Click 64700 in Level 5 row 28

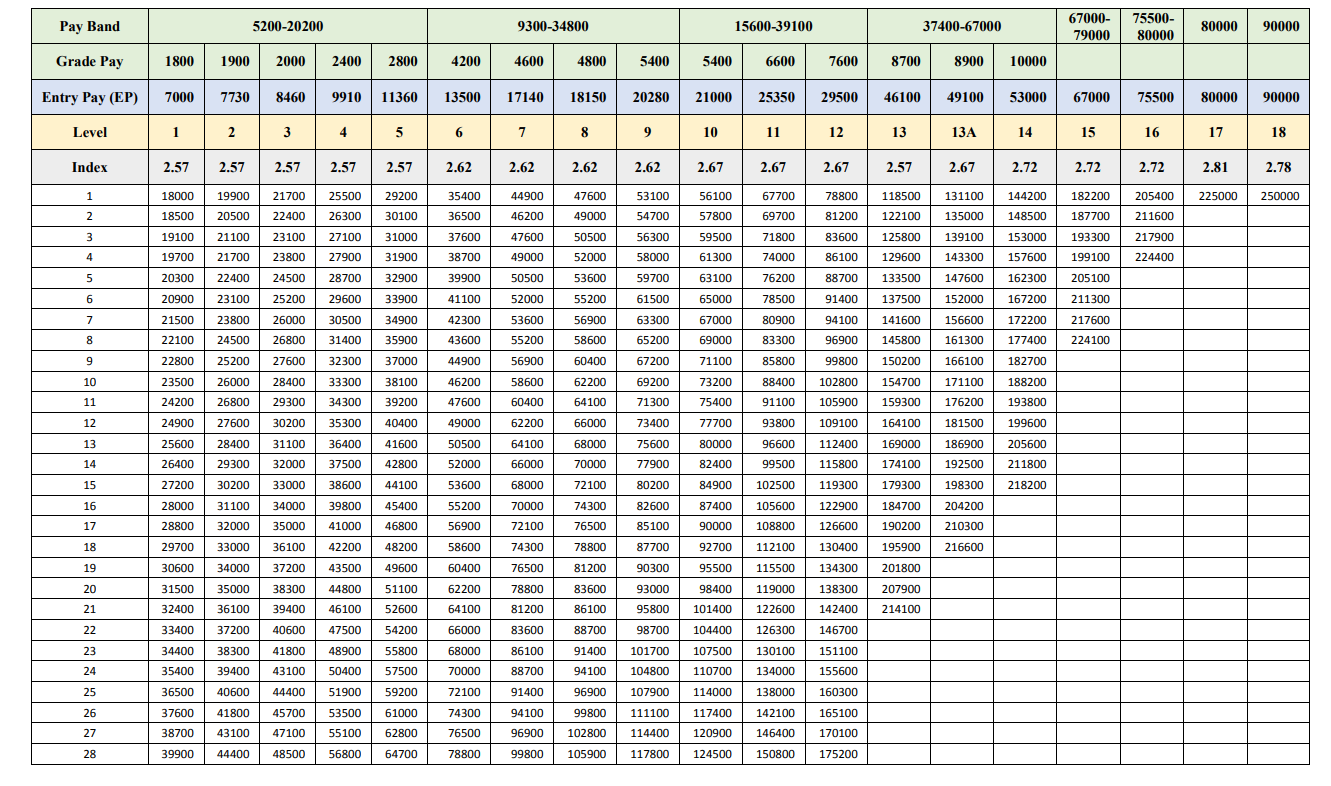point(401,754)
